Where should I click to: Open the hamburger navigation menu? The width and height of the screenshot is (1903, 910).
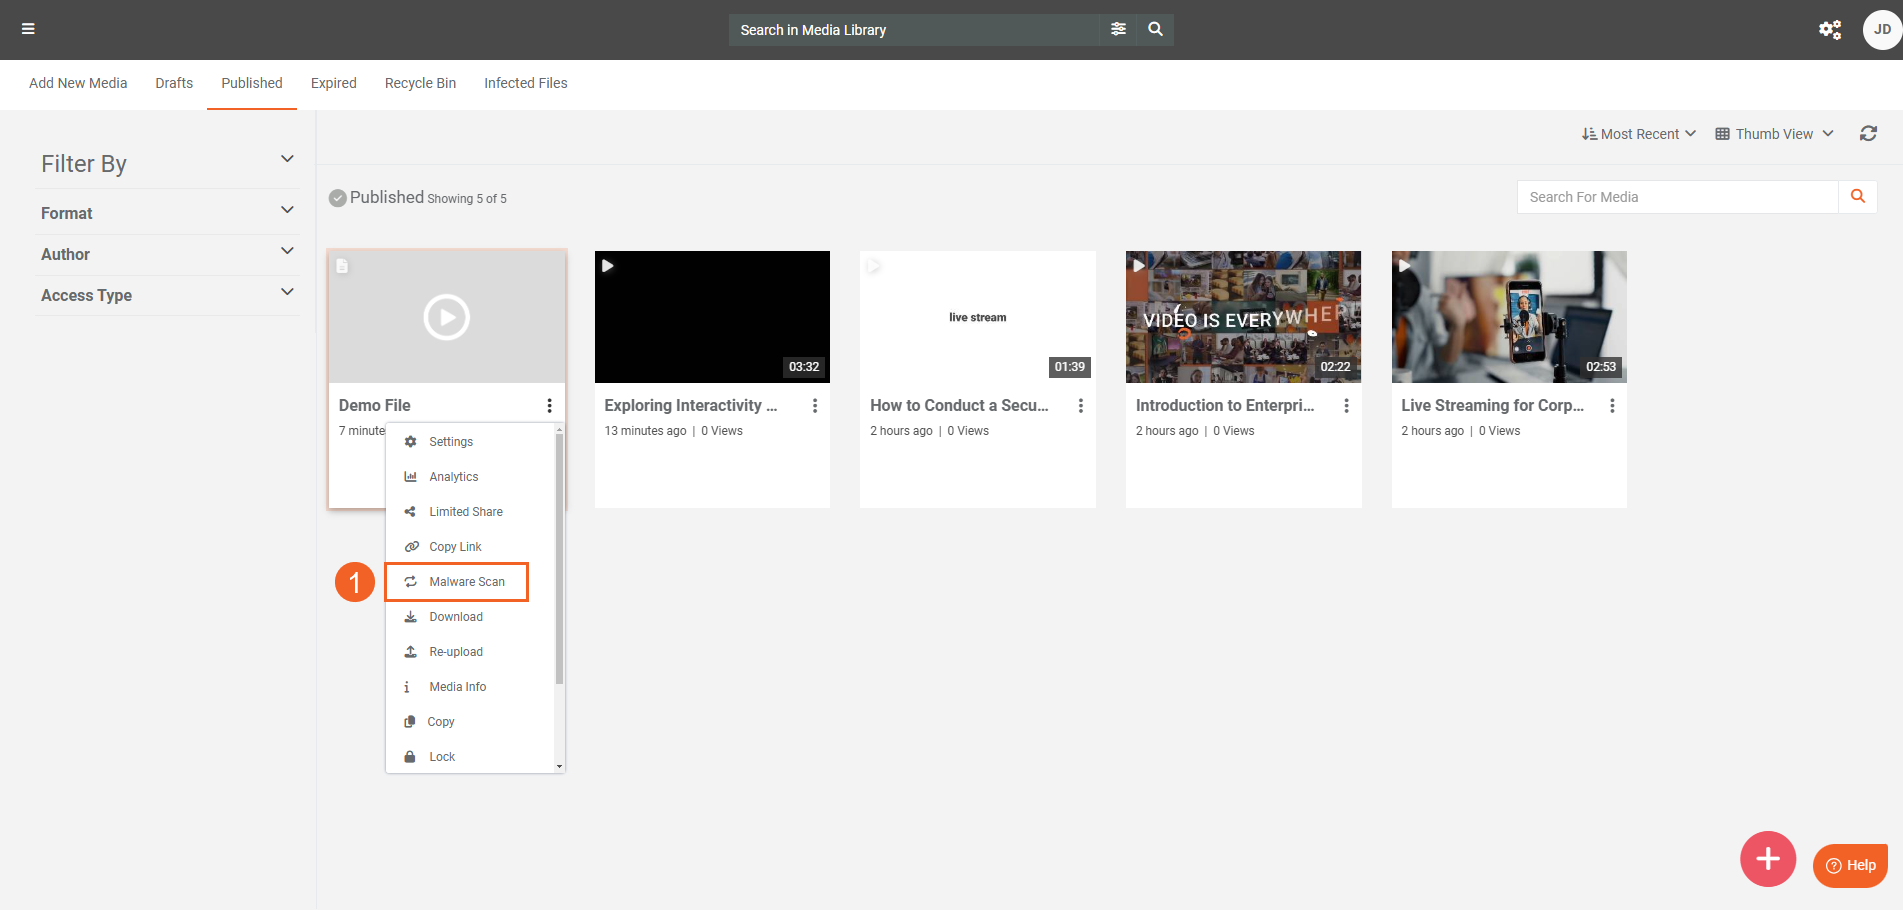pos(28,29)
